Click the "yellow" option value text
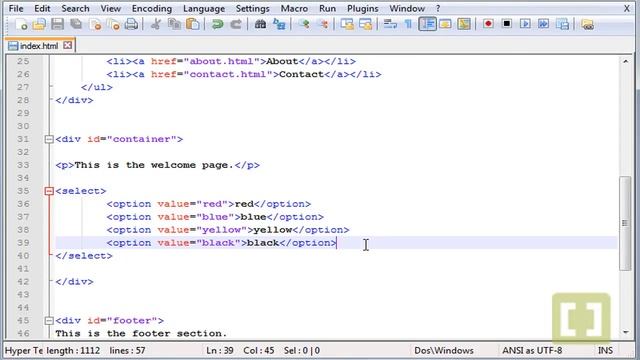 click(x=222, y=230)
